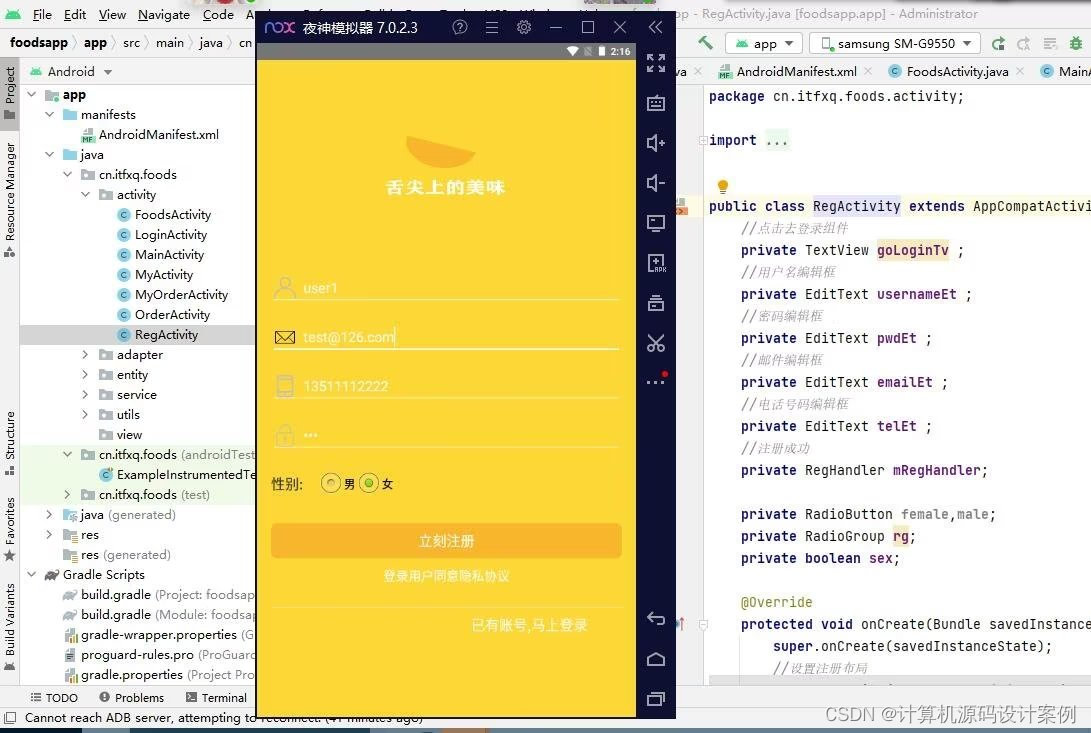Viewport: 1091px width, 733px height.
Task: Decrease emulator volume in Nox sidebar
Action: pyautogui.click(x=655, y=183)
